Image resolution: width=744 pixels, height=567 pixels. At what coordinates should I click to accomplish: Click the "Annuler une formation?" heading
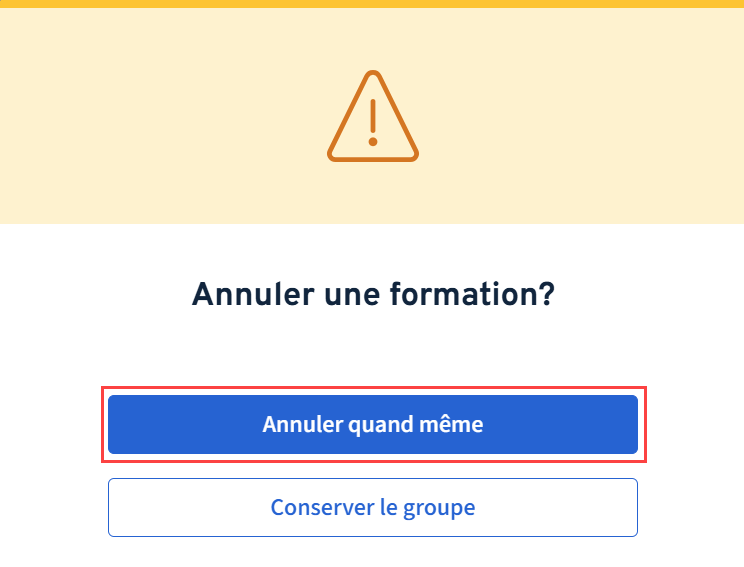[372, 295]
